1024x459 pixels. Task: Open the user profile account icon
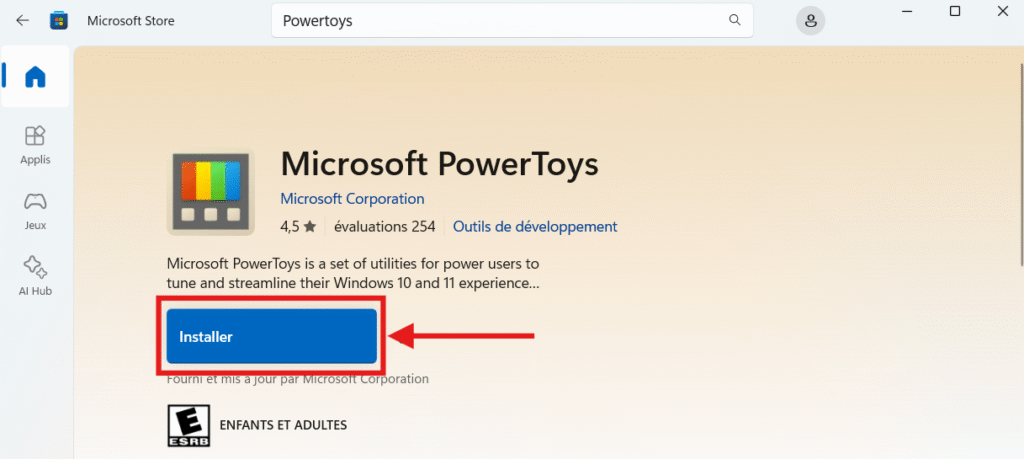coord(810,20)
